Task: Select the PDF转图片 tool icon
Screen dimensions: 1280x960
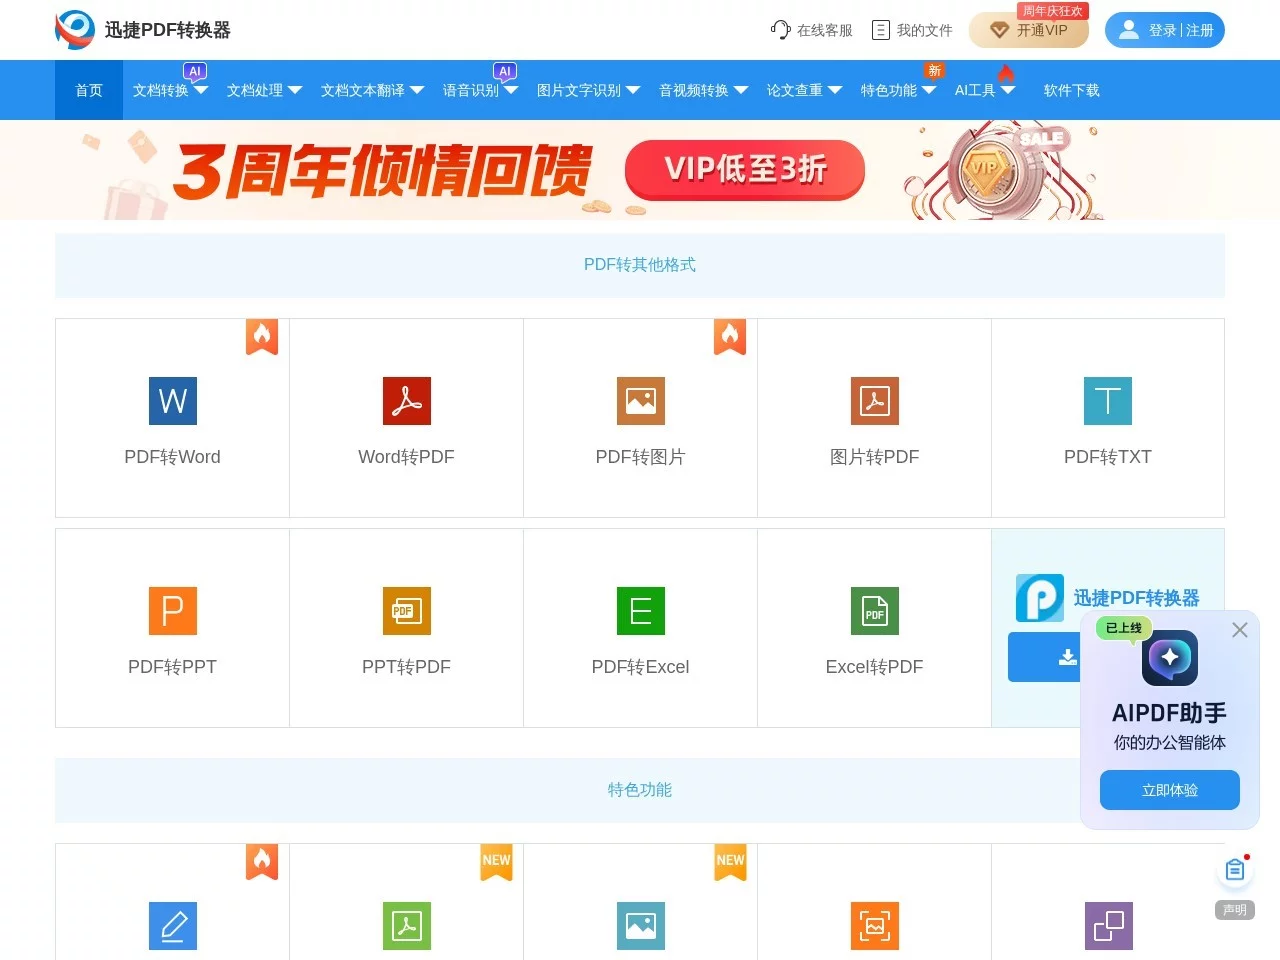Action: tap(640, 401)
